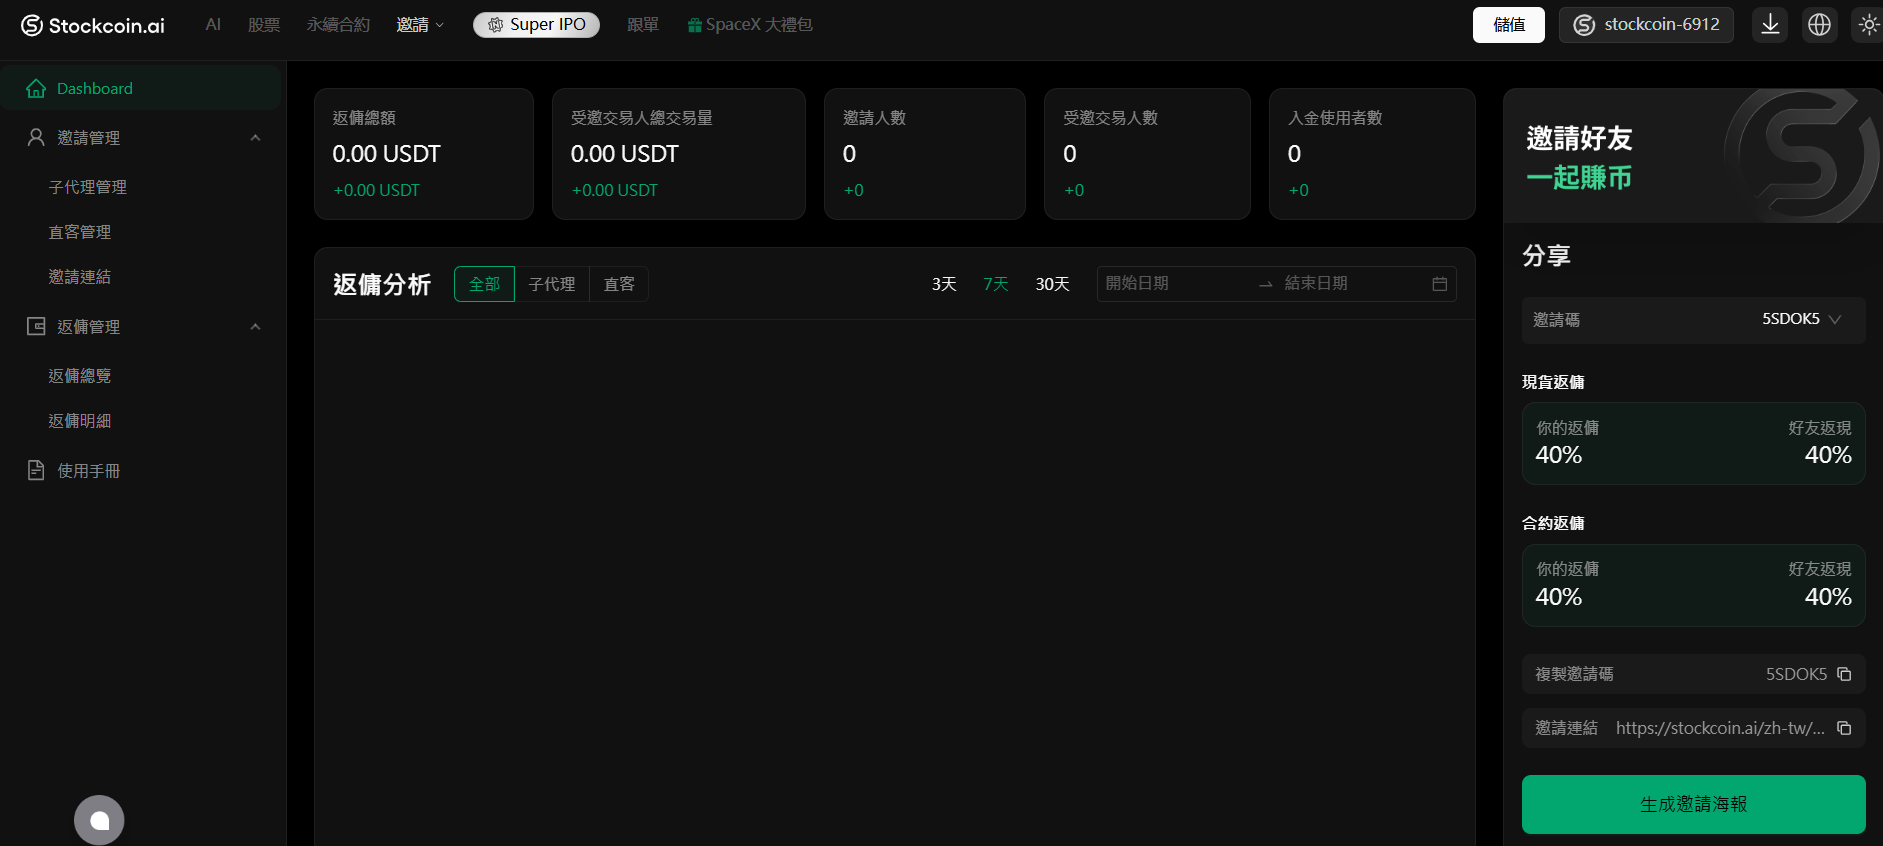
Task: Select the 全部 filter tab
Action: coord(484,284)
